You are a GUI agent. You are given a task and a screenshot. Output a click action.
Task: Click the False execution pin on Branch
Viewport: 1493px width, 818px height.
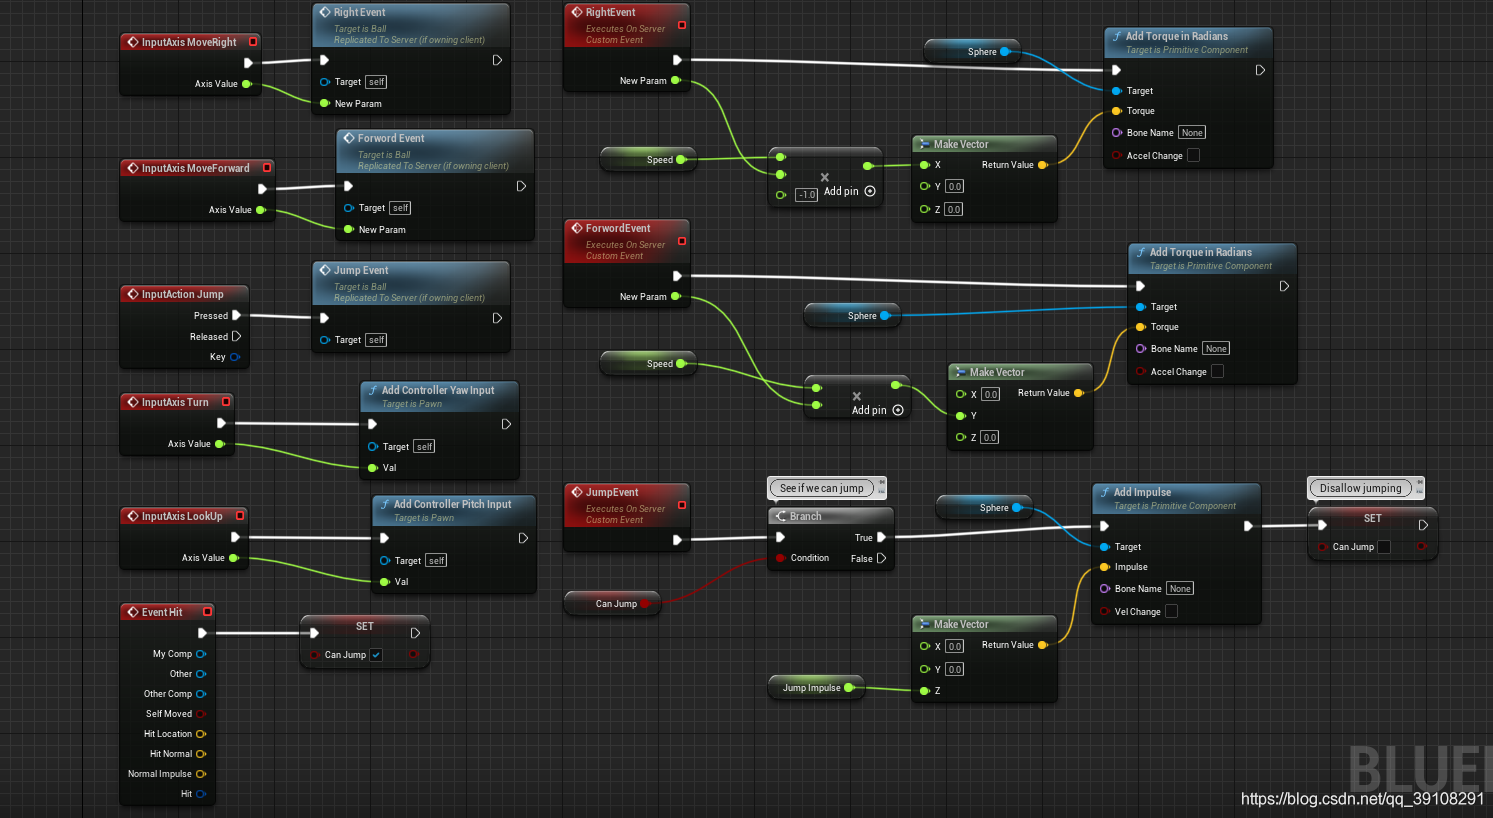click(x=881, y=558)
